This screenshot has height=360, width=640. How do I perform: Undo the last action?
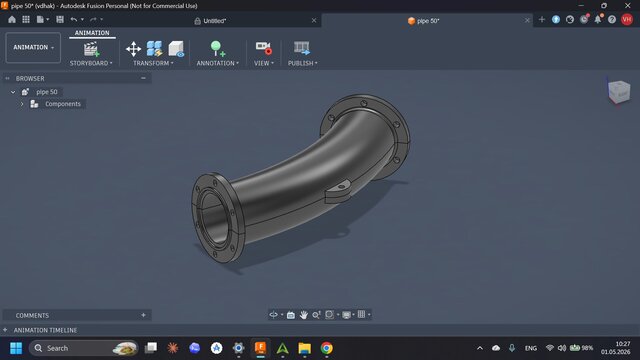click(74, 19)
